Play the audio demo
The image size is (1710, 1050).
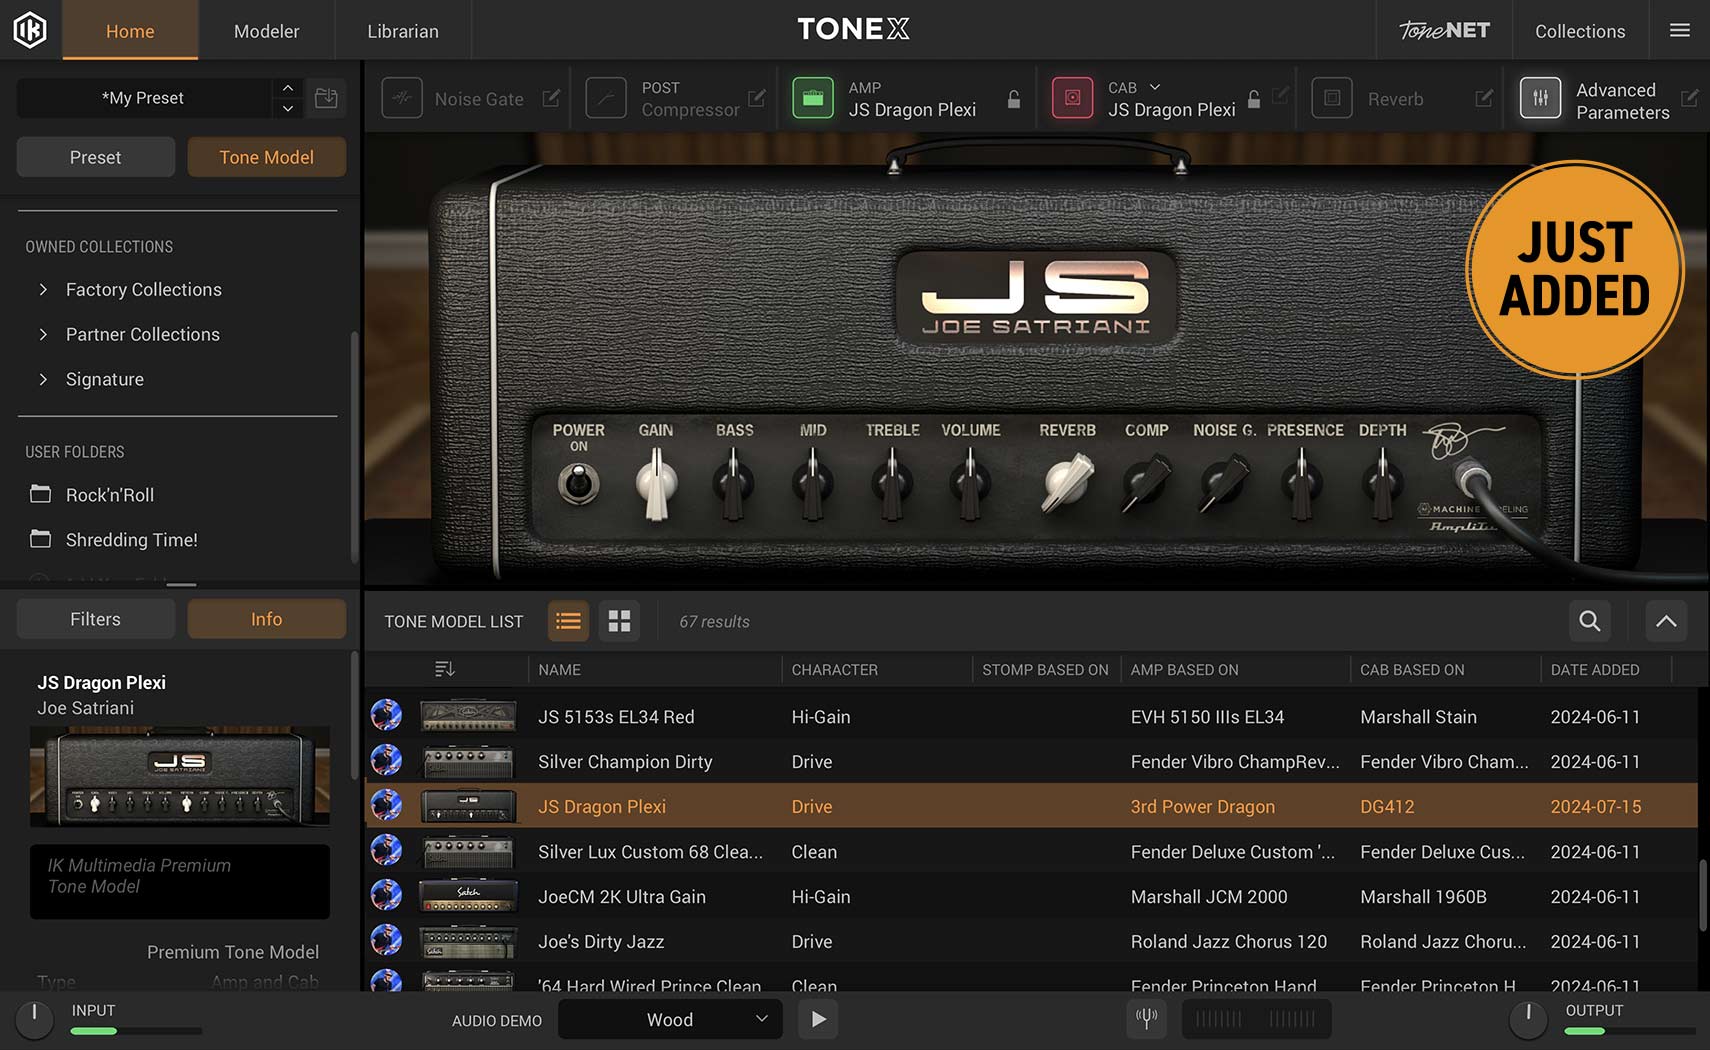coord(818,1019)
